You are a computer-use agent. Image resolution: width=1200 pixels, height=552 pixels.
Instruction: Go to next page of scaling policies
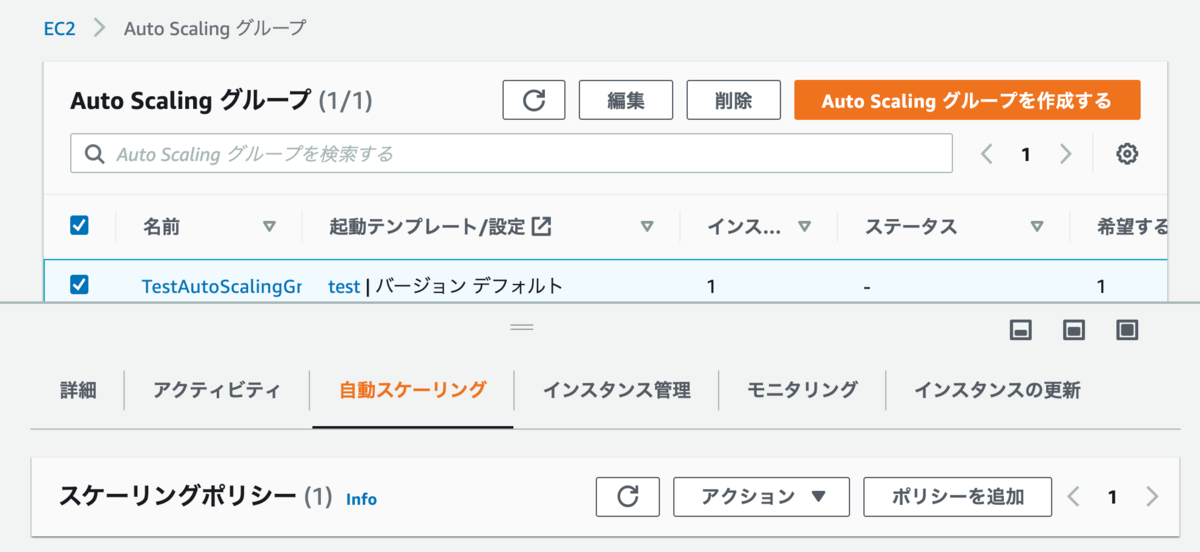[1152, 496]
